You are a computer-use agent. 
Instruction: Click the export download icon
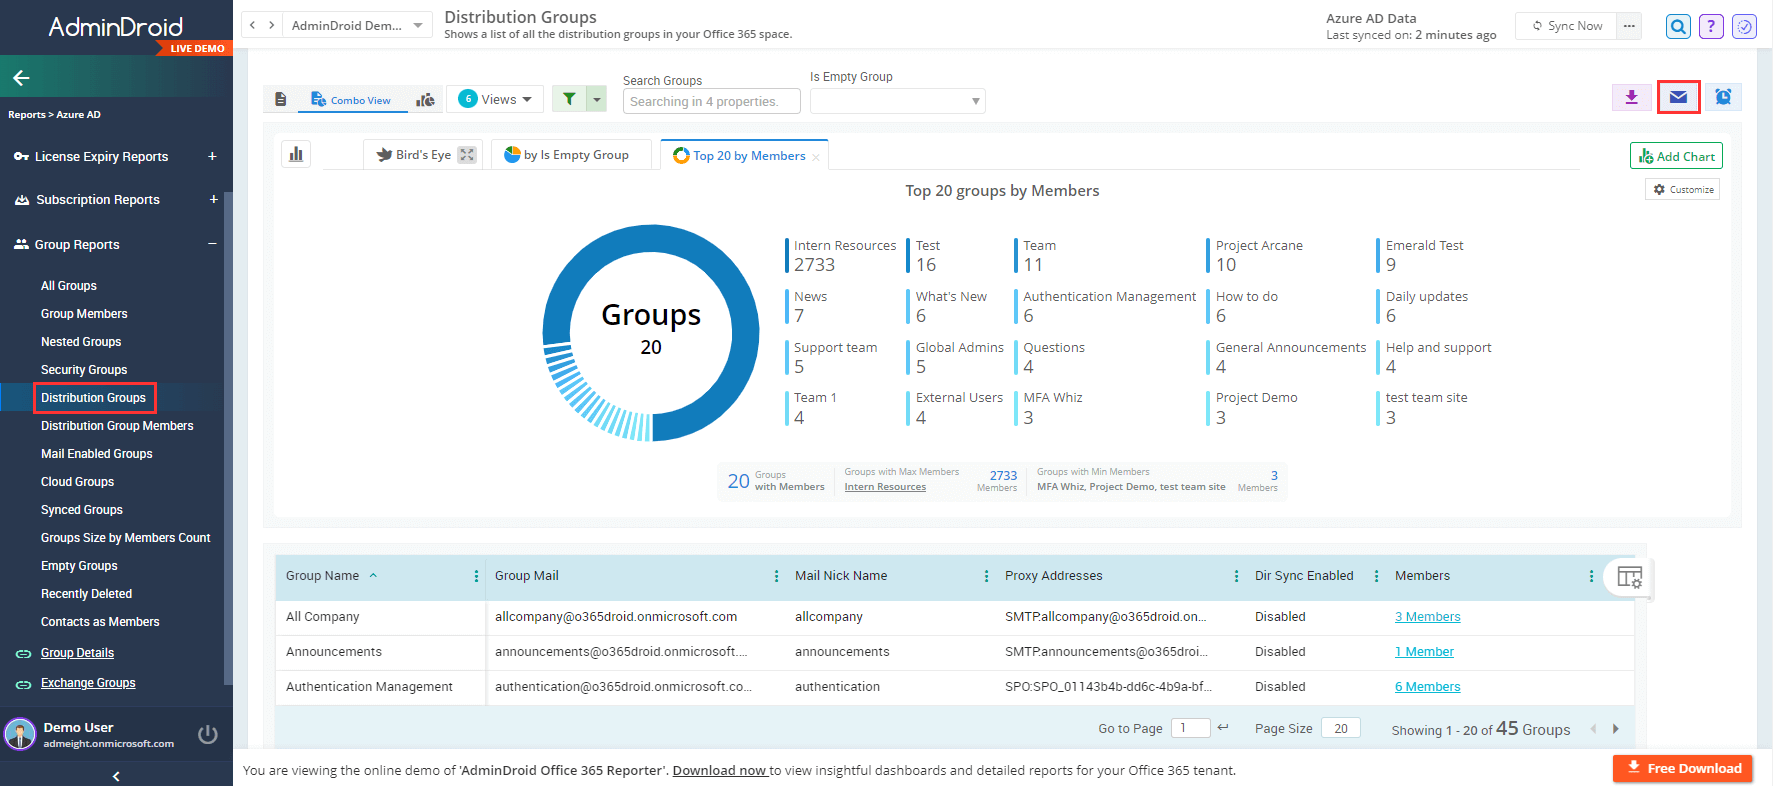[x=1631, y=97]
